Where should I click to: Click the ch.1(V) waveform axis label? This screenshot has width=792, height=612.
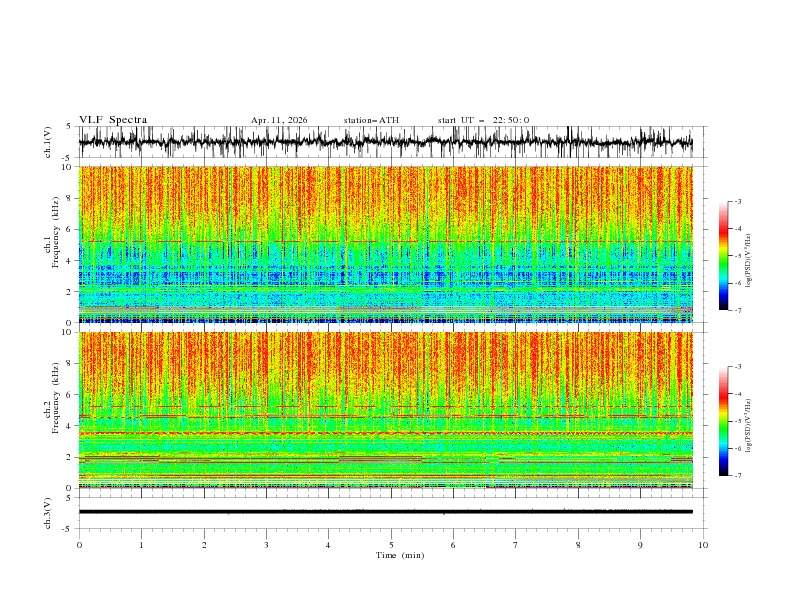48,142
